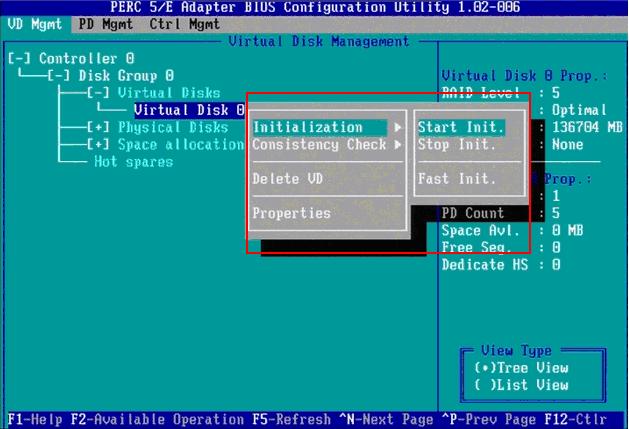Open Properties from the context menu

pos(291,213)
